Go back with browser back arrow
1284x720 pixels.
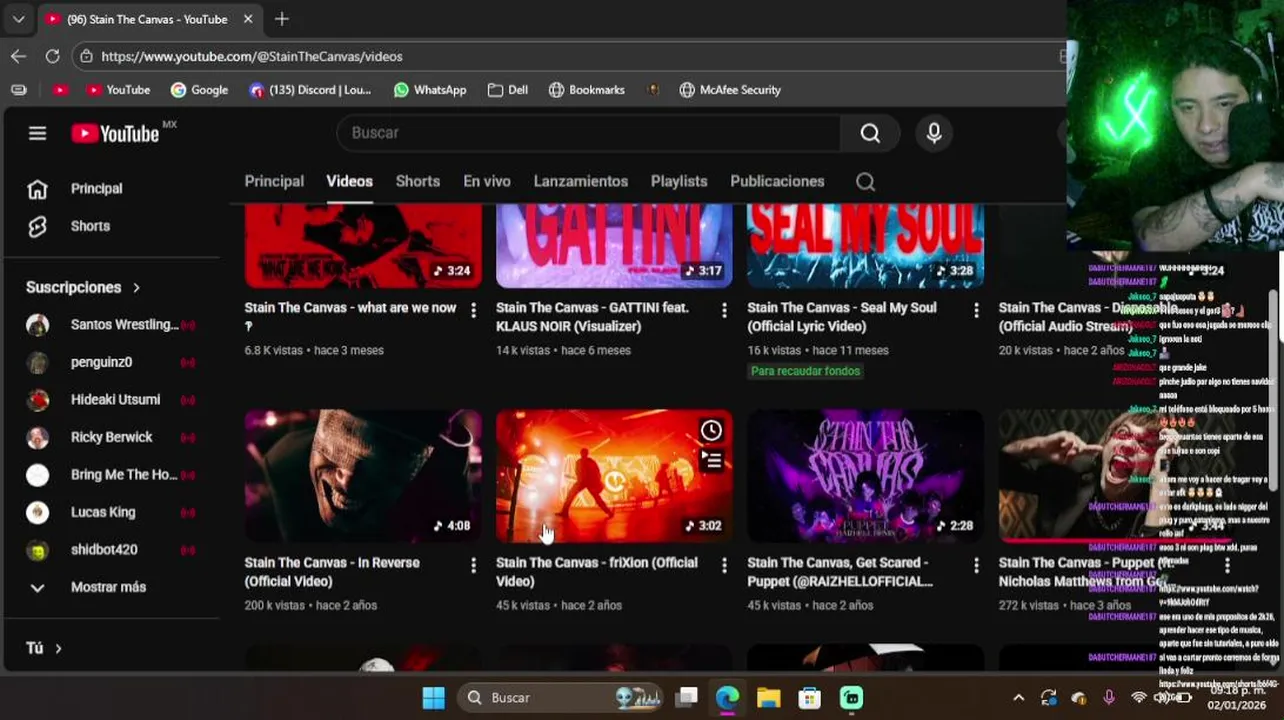18,56
